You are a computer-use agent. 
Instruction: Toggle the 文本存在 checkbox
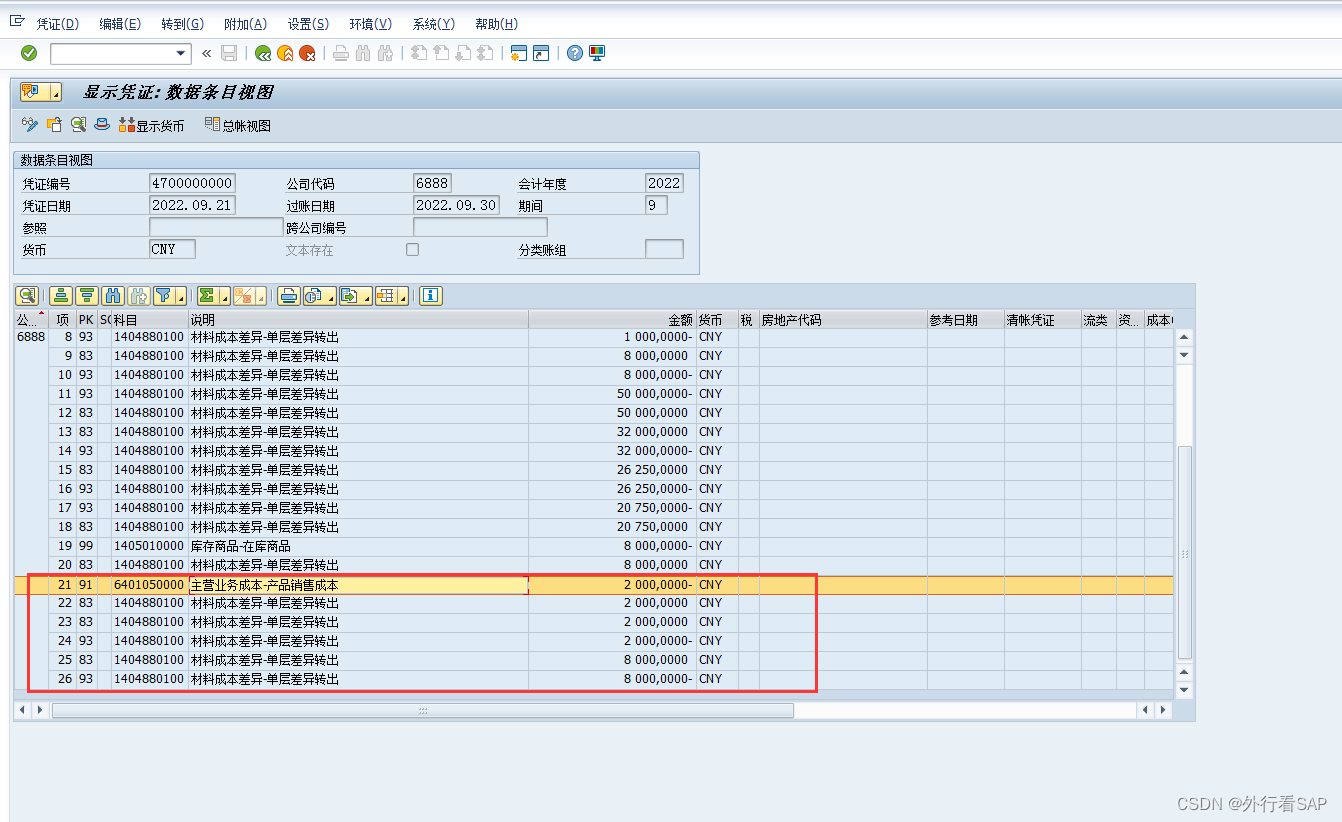[412, 250]
